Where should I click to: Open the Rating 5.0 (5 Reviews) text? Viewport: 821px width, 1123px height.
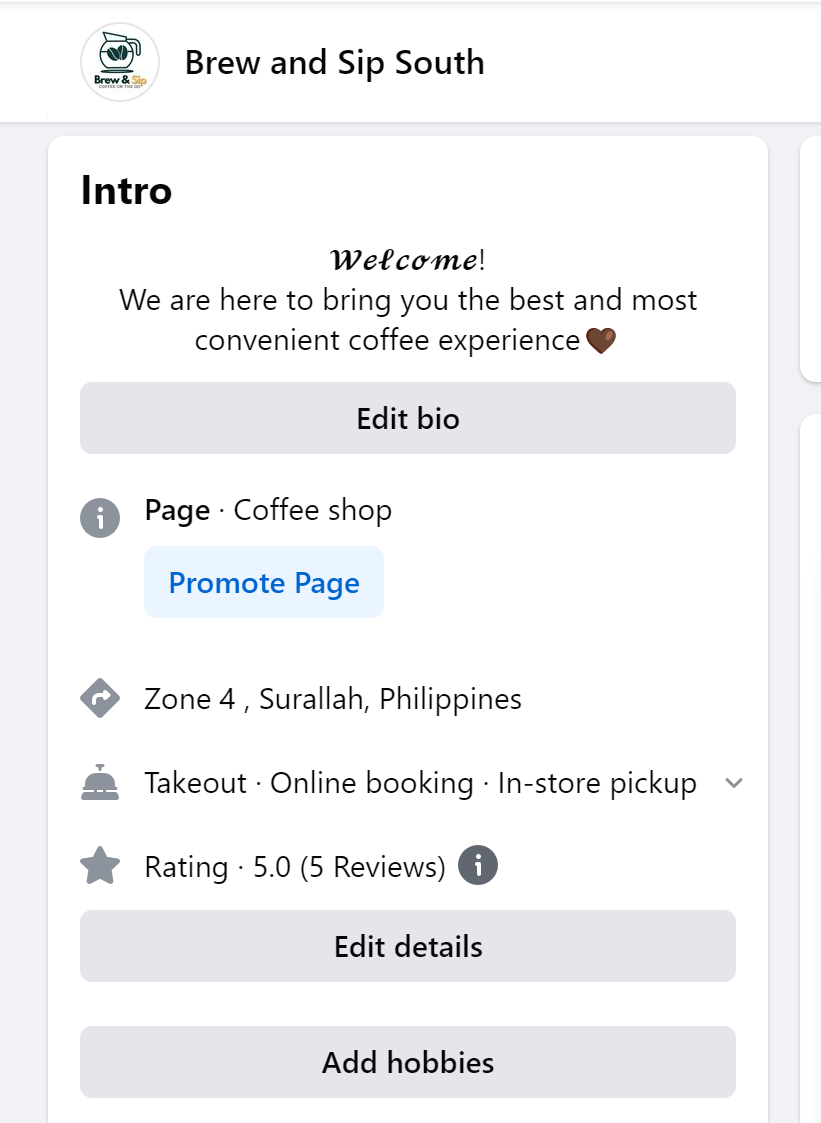tap(295, 866)
